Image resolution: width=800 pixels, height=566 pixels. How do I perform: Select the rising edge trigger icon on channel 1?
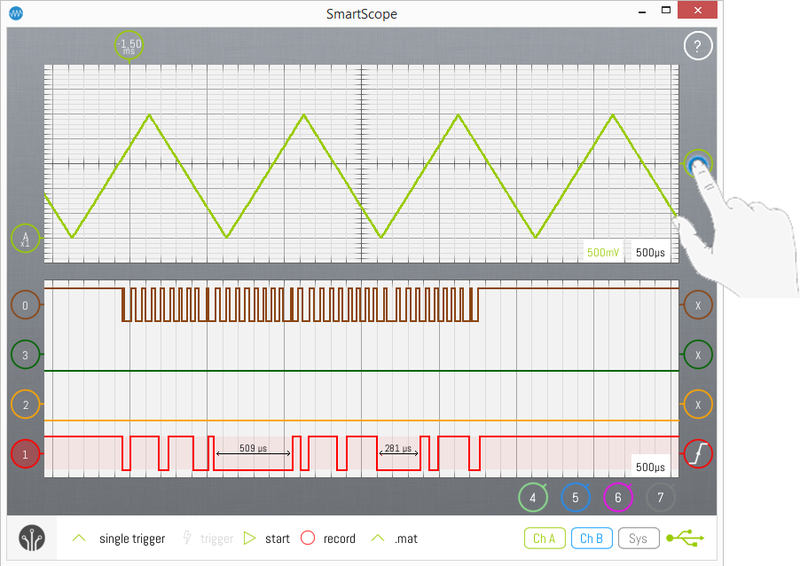697,455
